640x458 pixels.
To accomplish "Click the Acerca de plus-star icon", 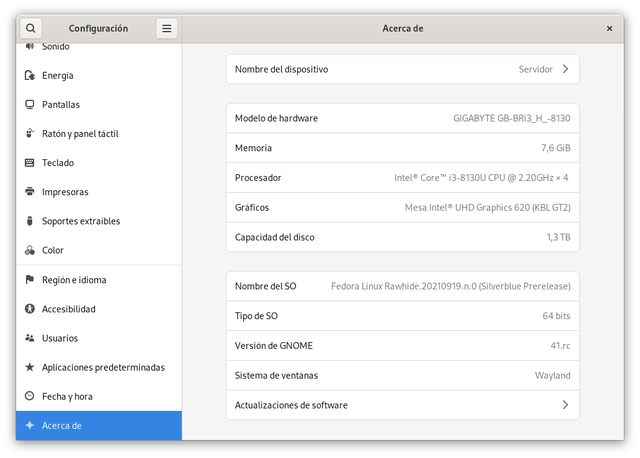I will click(30, 425).
